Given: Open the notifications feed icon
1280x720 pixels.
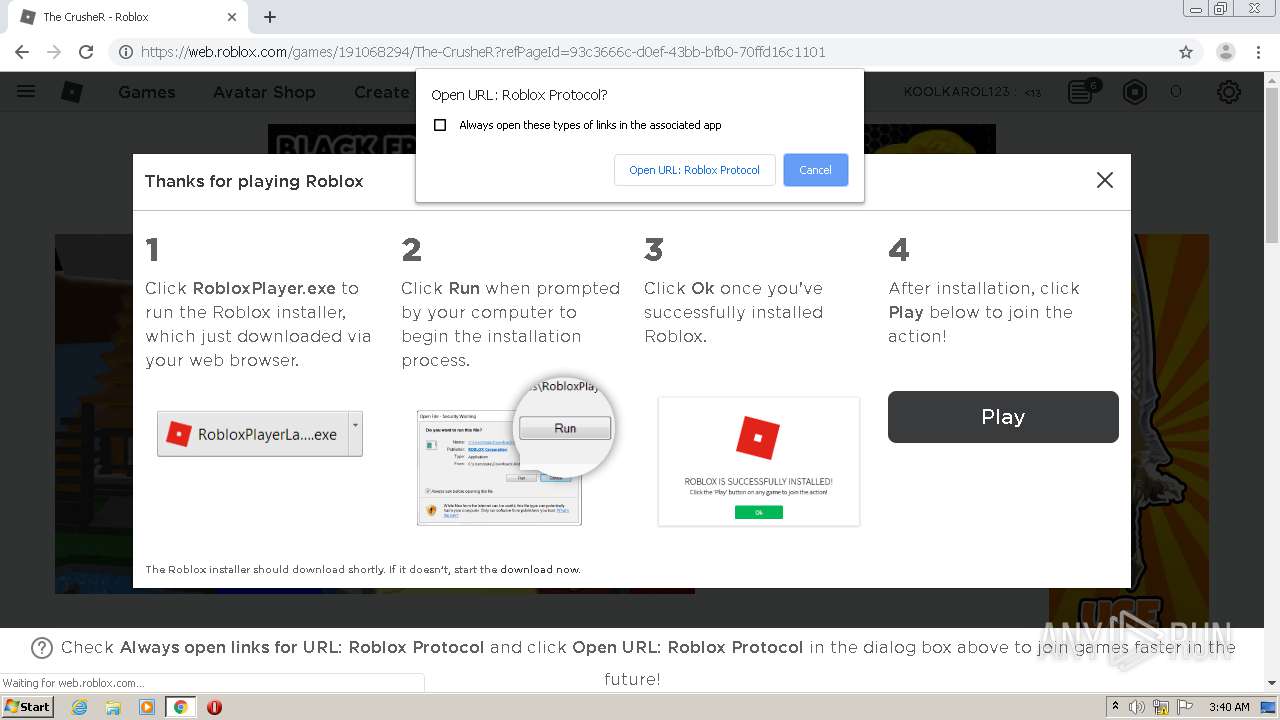Looking at the screenshot, I should (1082, 92).
